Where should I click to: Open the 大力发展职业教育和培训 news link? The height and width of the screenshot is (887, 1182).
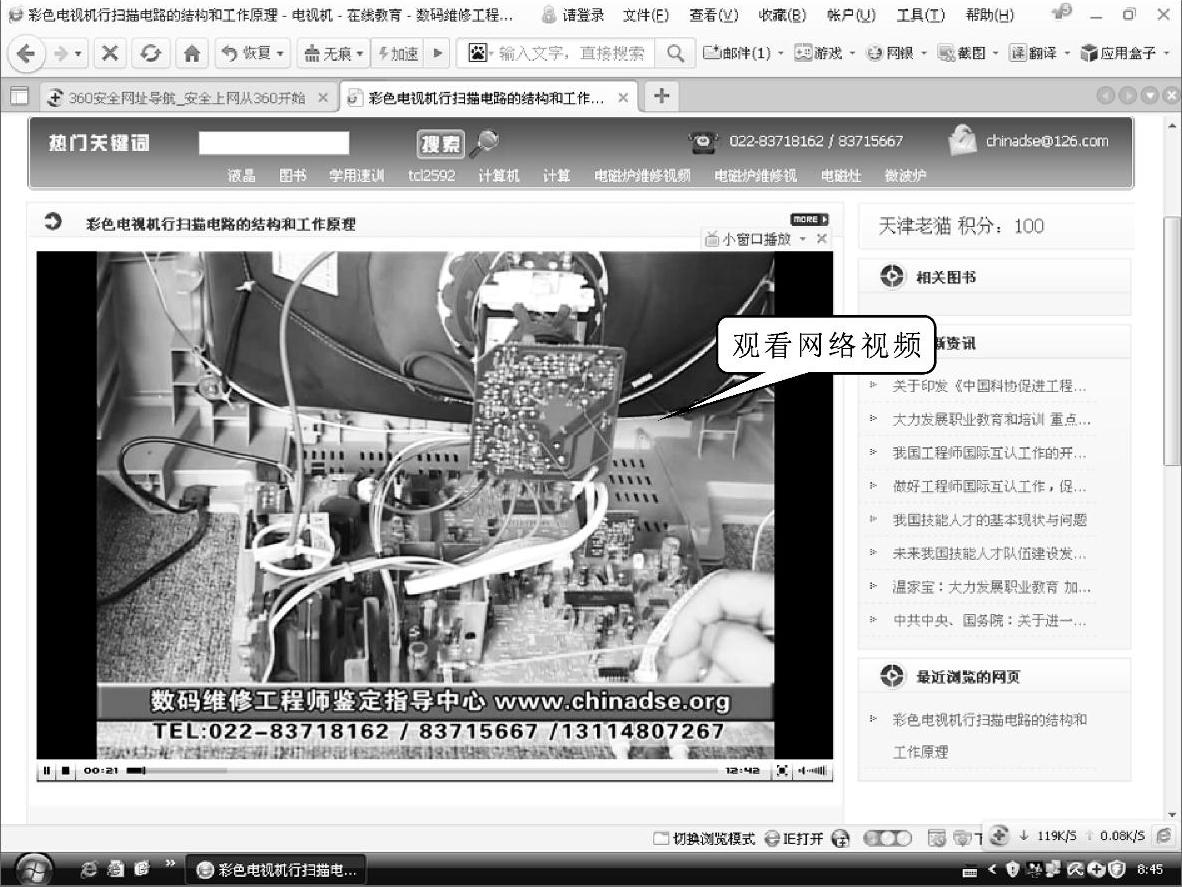[991, 420]
